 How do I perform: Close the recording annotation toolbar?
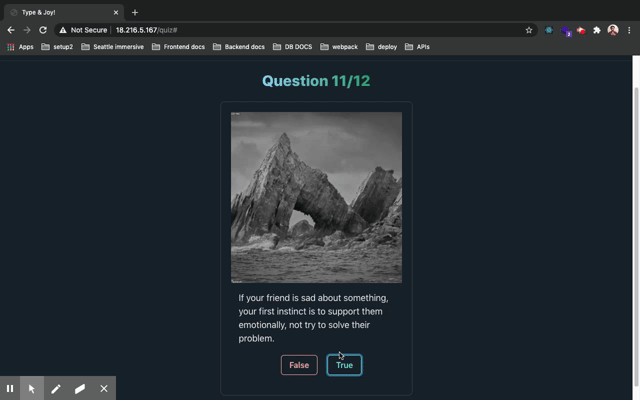(104, 388)
